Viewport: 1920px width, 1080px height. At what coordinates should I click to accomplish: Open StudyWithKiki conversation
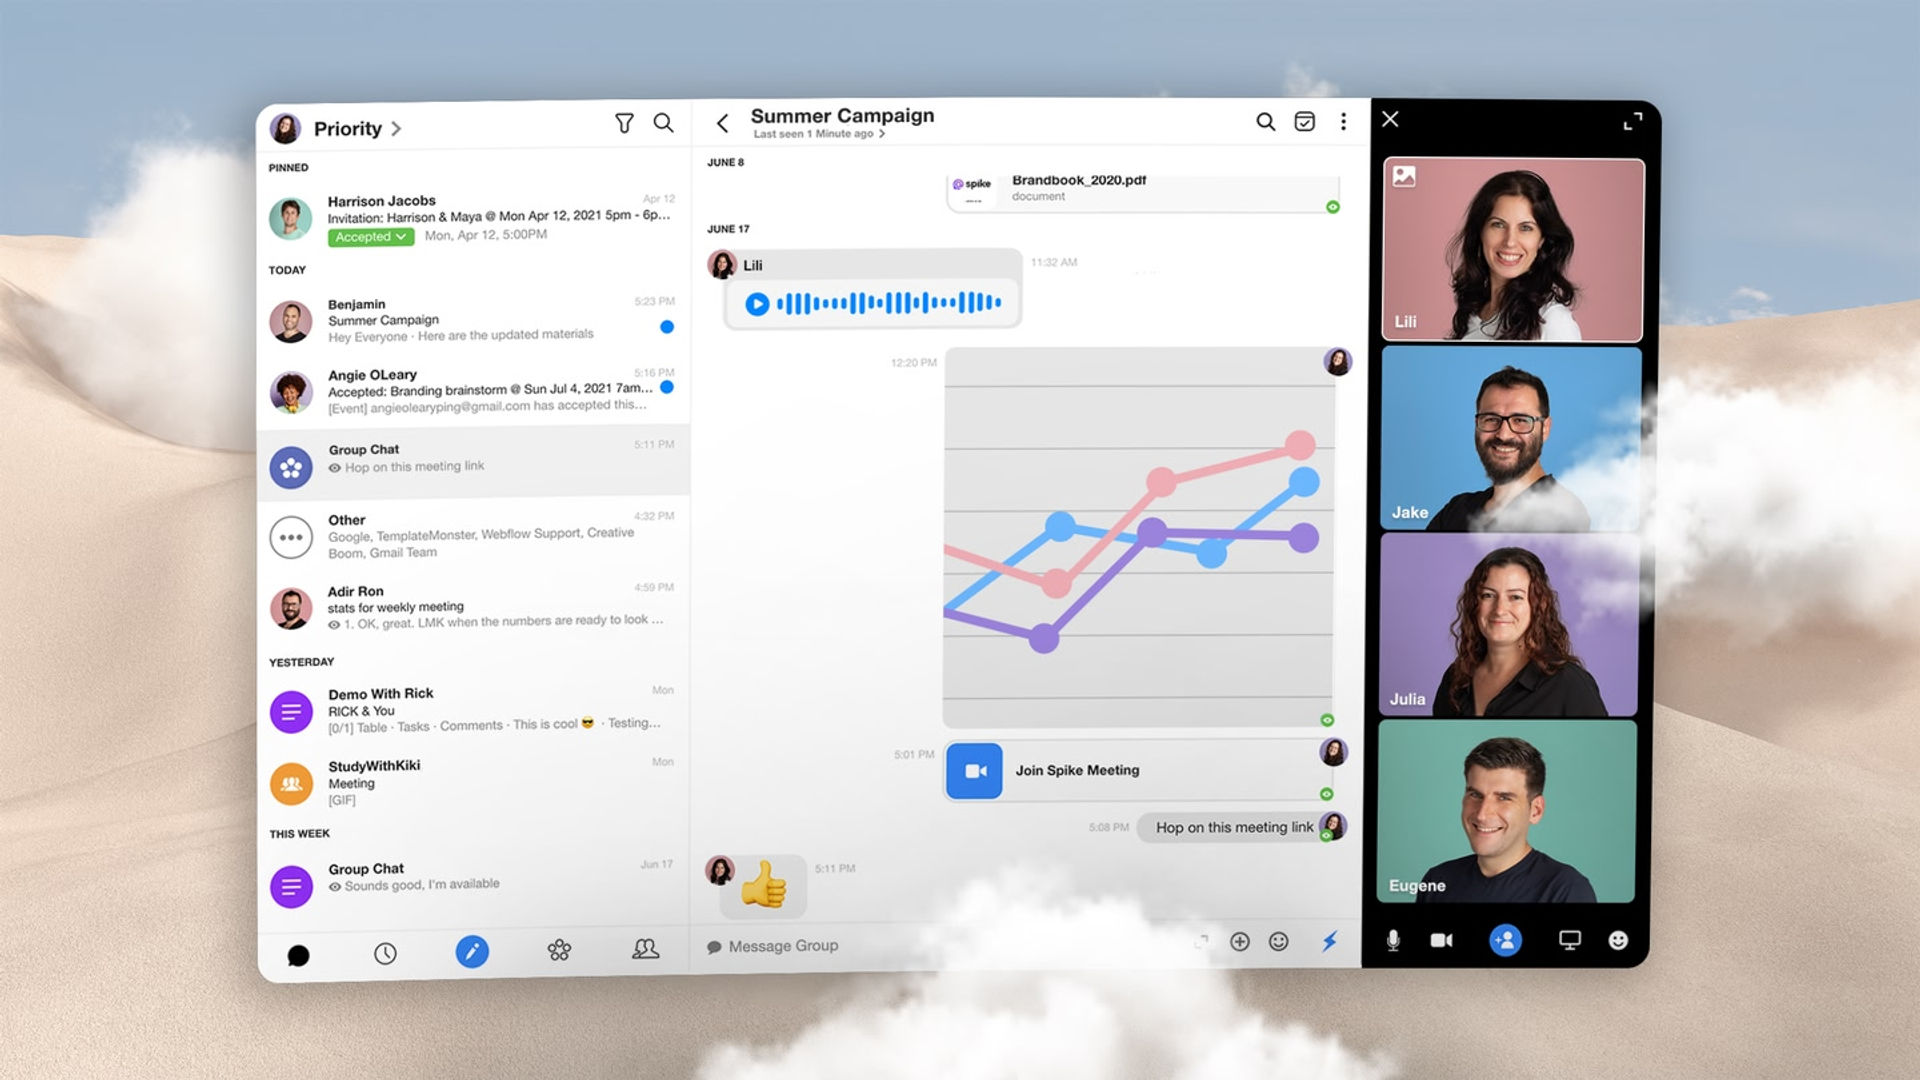pyautogui.click(x=473, y=782)
